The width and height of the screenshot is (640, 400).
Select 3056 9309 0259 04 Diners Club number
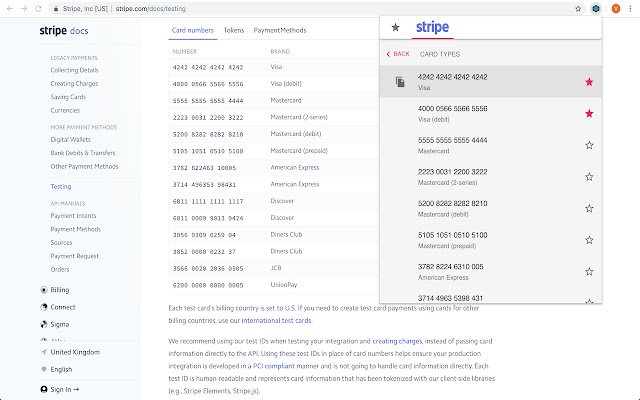click(204, 235)
